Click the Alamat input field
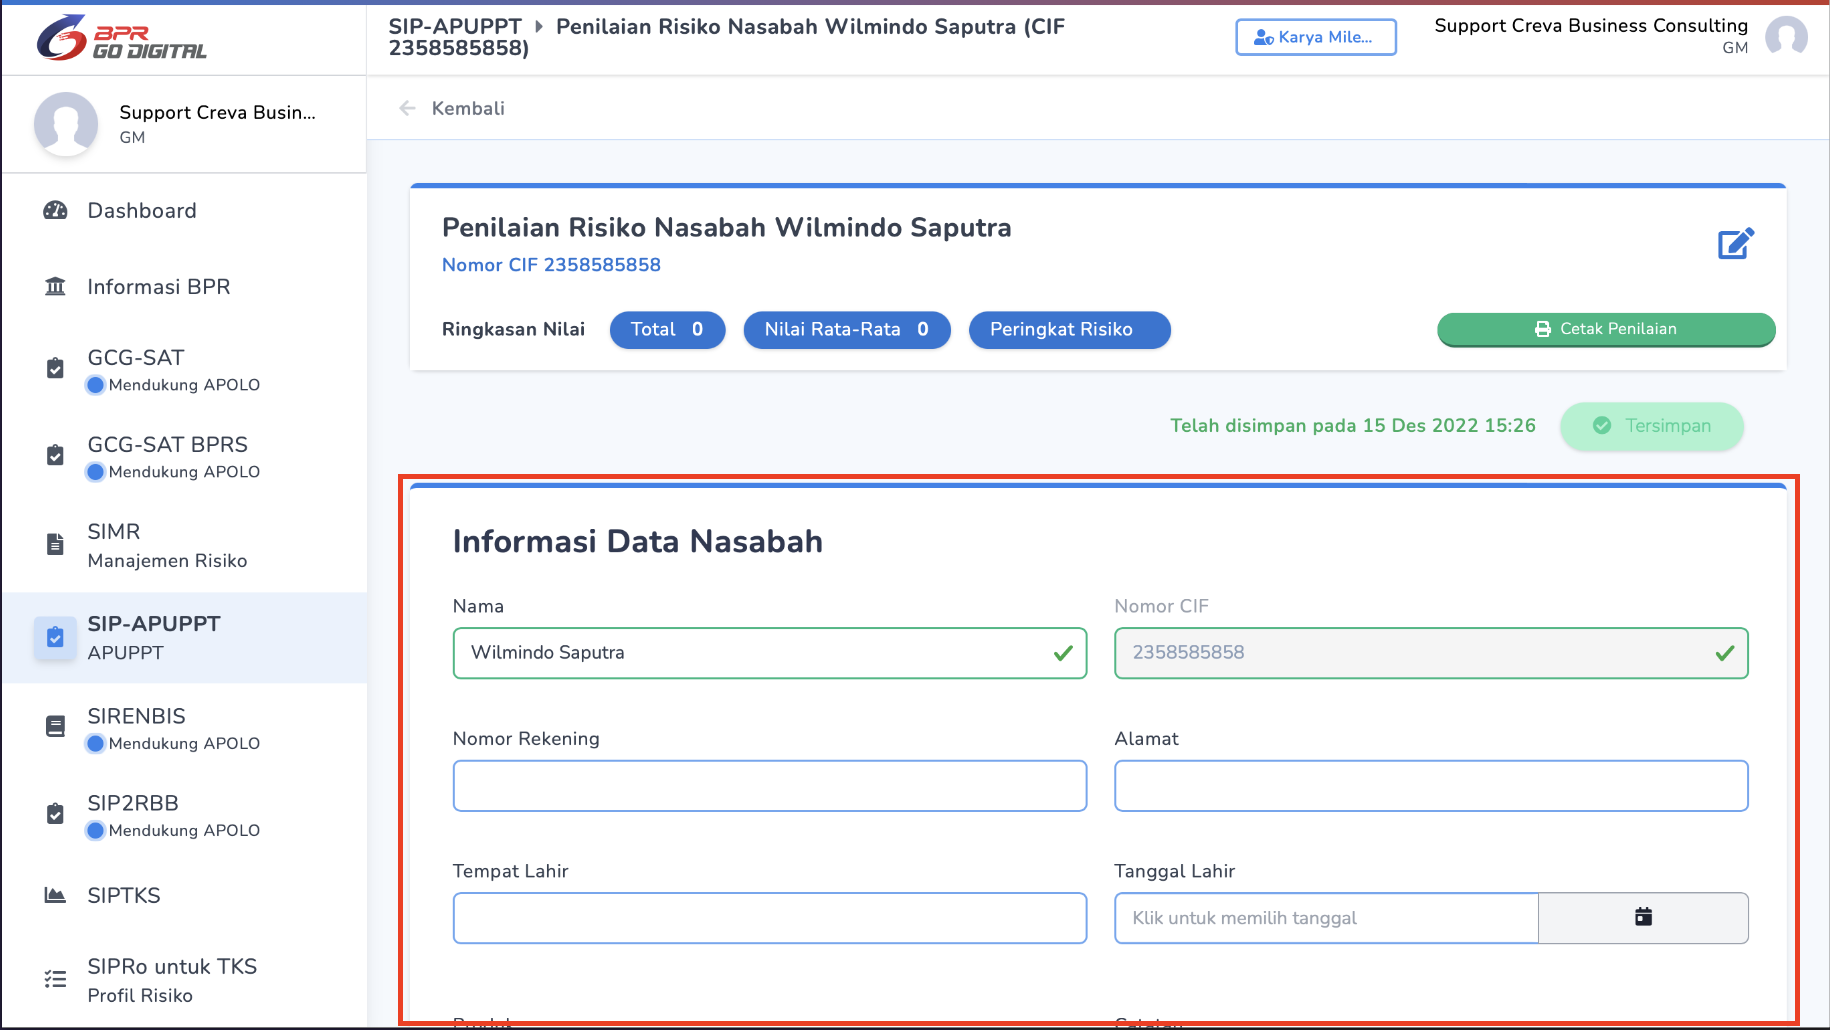 coord(1431,786)
